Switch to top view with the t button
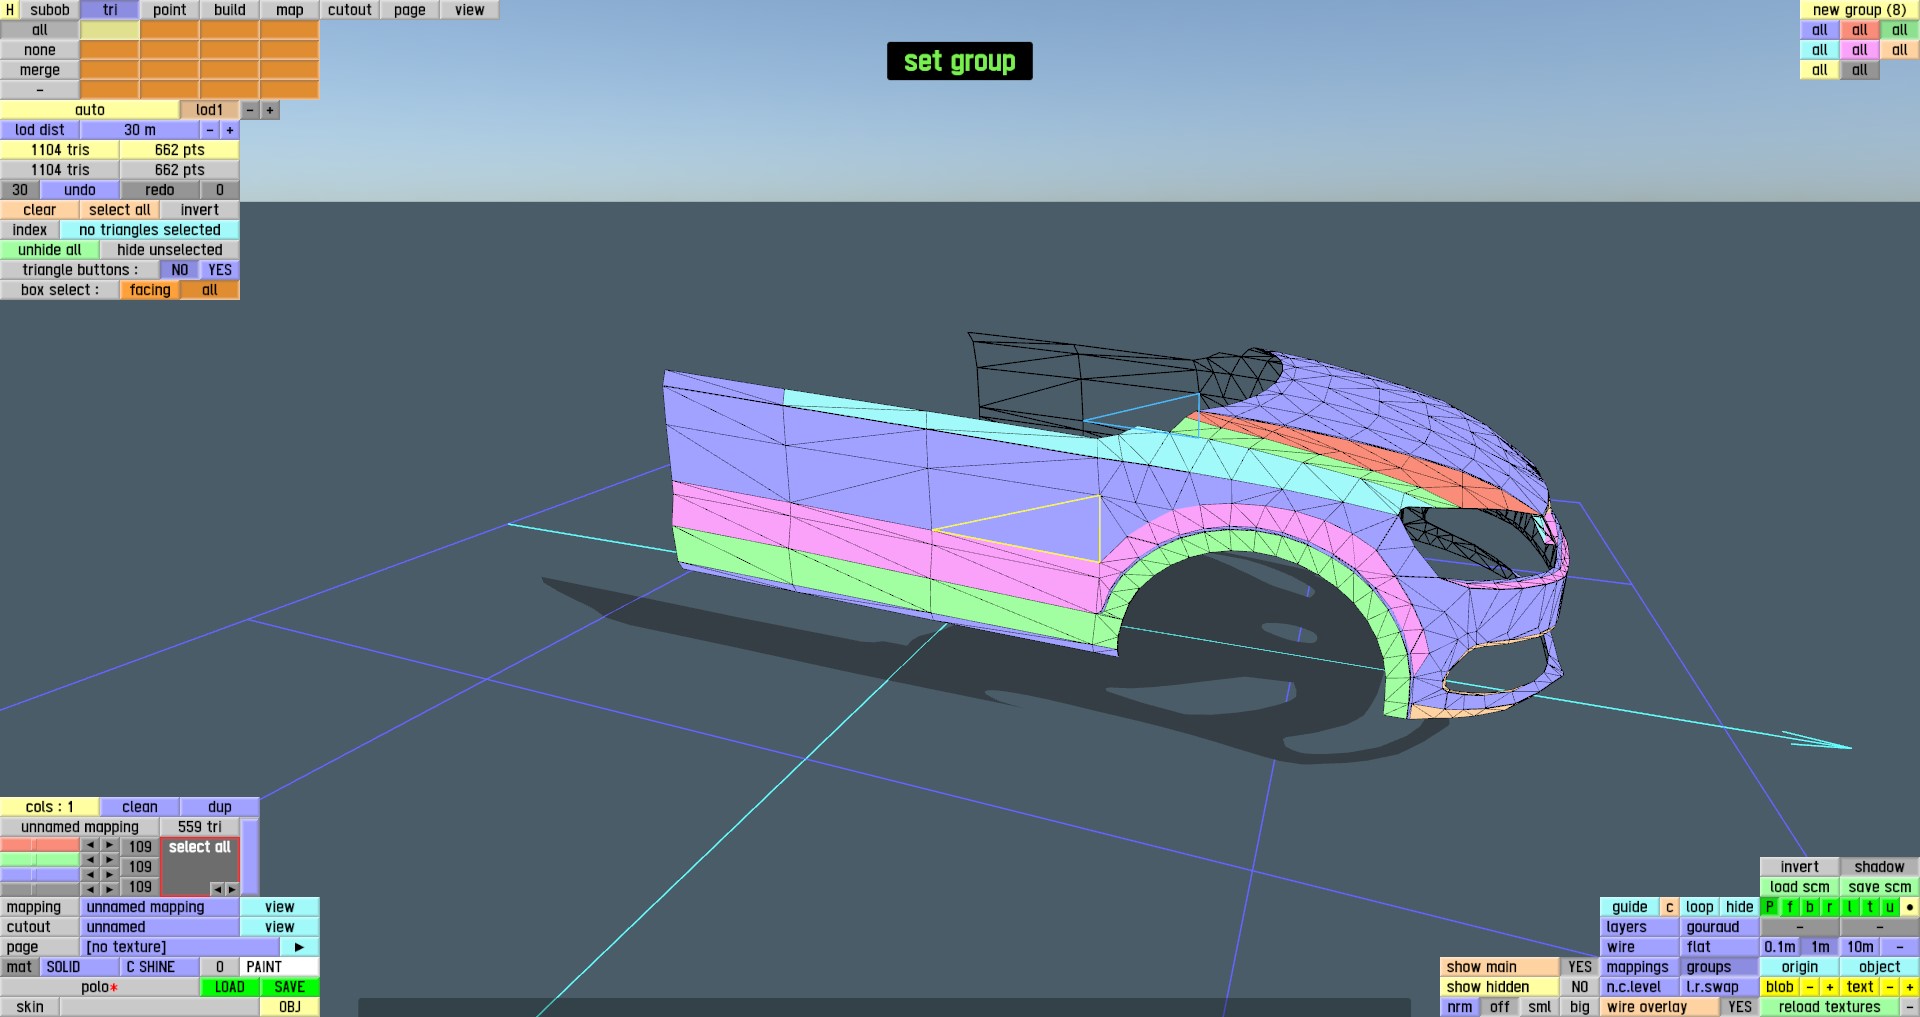 1870,907
